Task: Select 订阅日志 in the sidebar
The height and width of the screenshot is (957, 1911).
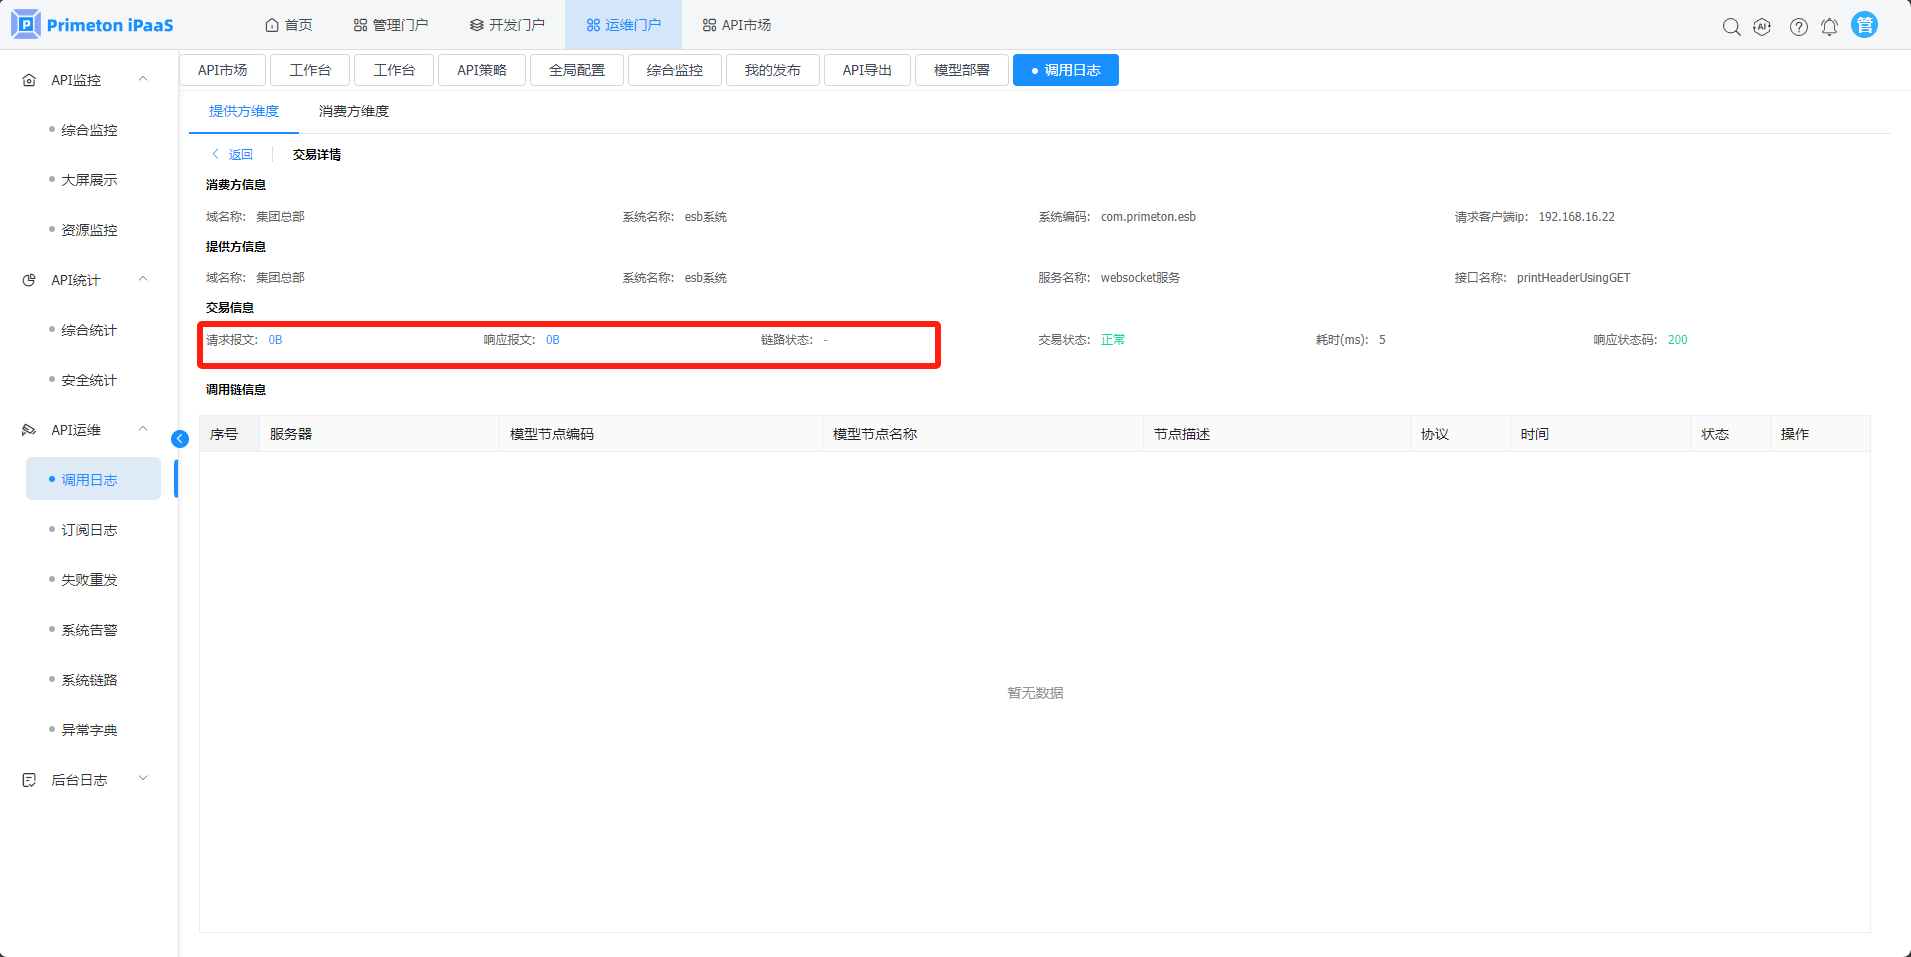Action: pyautogui.click(x=89, y=530)
